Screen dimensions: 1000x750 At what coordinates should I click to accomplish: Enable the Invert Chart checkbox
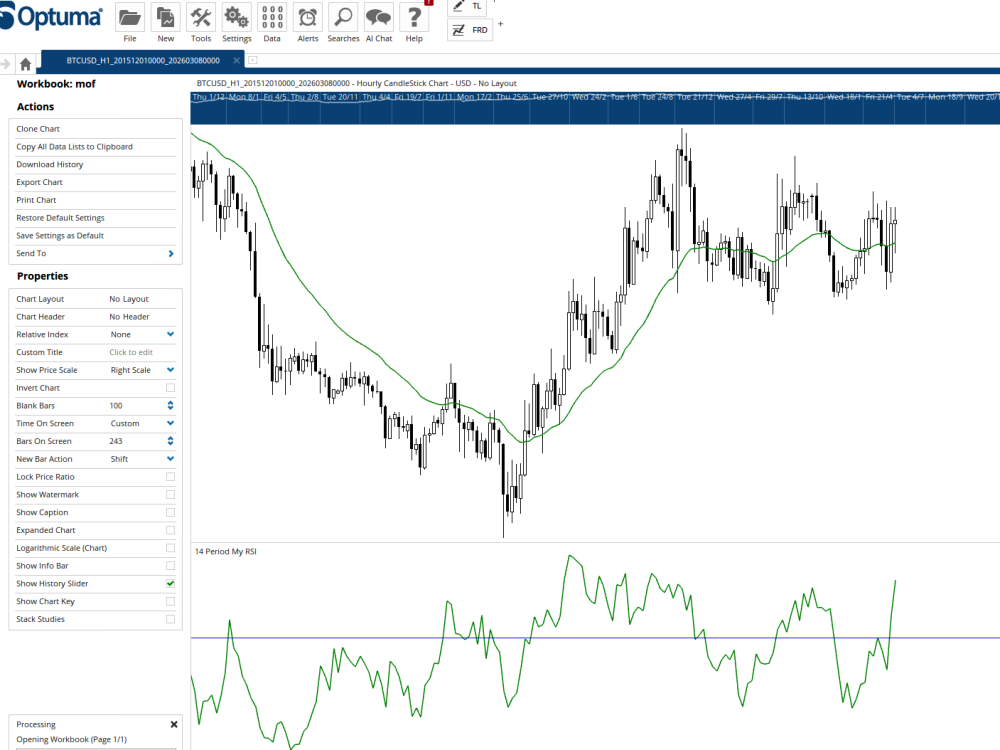tap(170, 388)
